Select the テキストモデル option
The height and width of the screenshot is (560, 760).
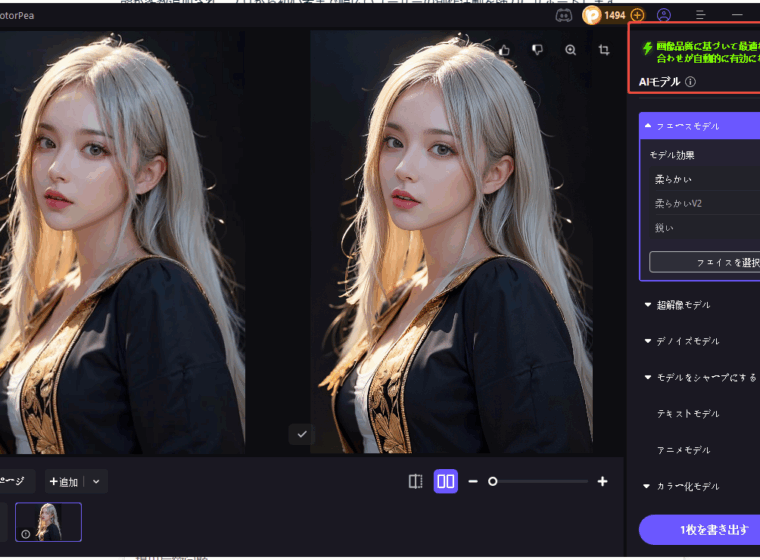coord(688,414)
